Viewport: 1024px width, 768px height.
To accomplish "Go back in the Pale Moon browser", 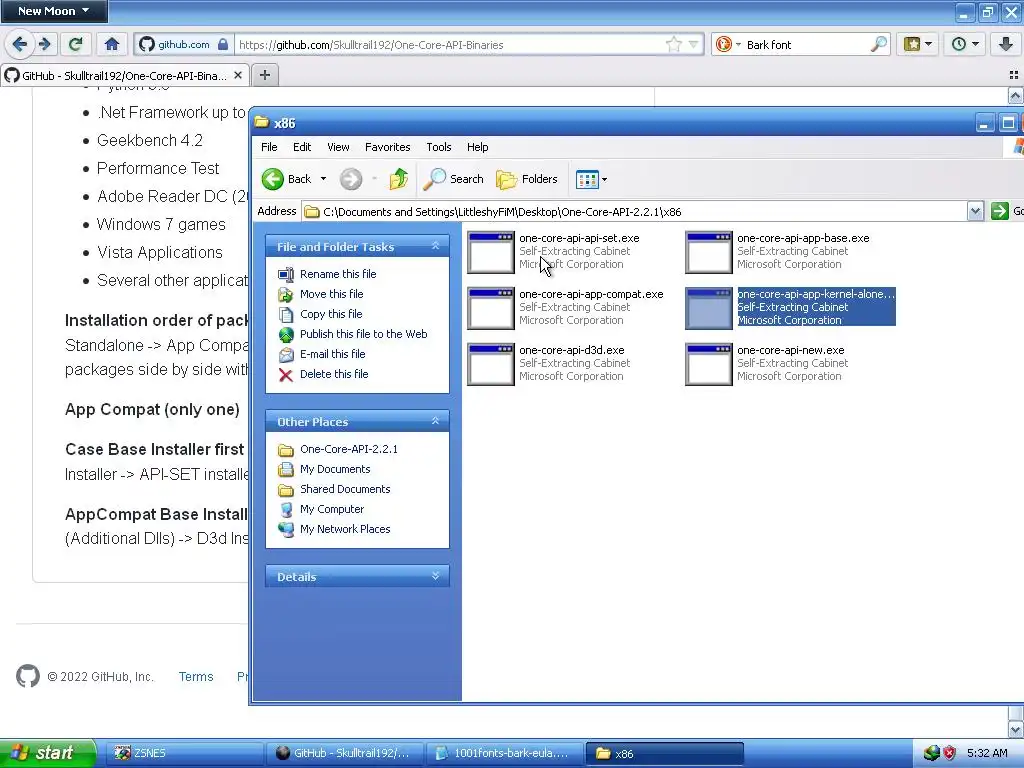I will click(x=19, y=44).
